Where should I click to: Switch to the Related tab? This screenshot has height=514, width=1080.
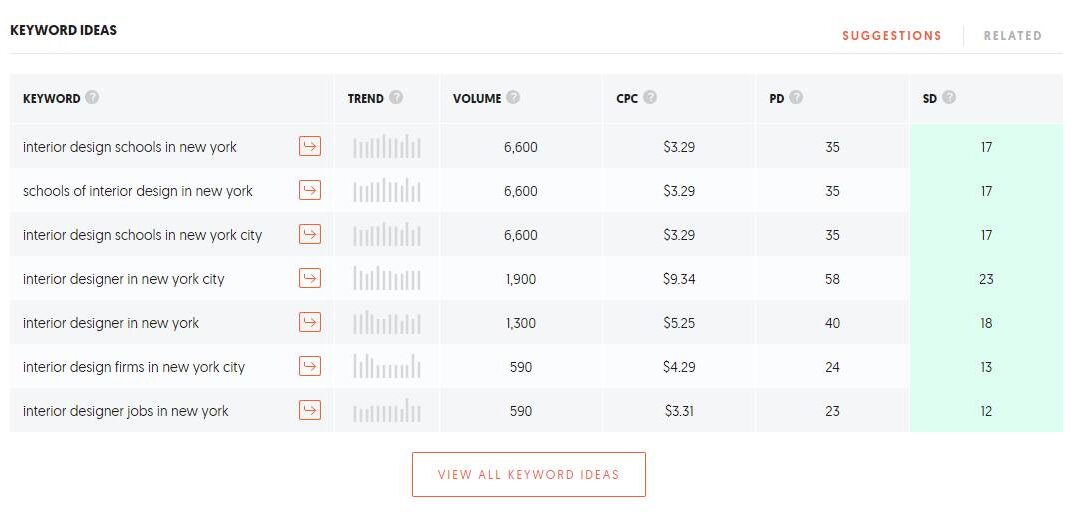(x=1012, y=36)
